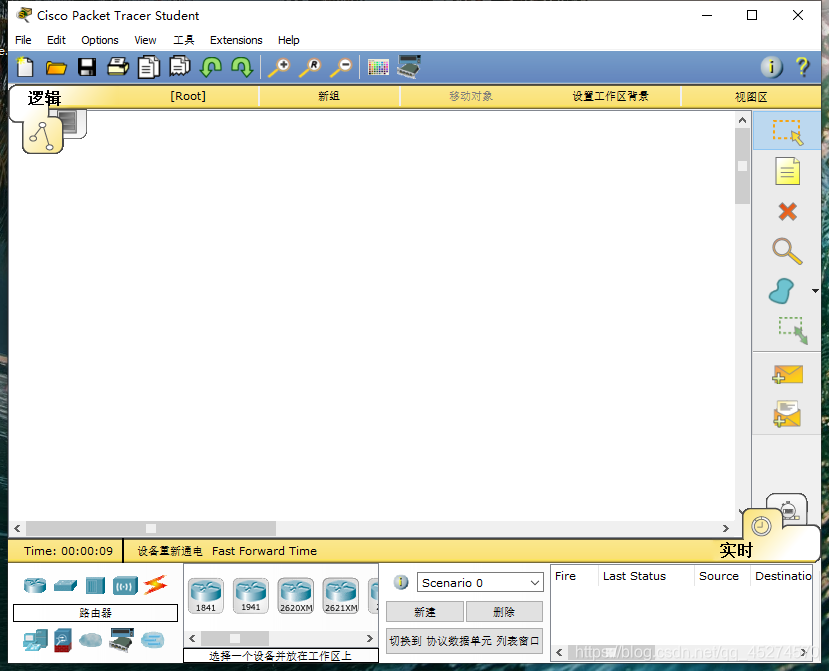Click the 设备重新通电 power cycle button
This screenshot has height=671, width=829.
pos(170,551)
